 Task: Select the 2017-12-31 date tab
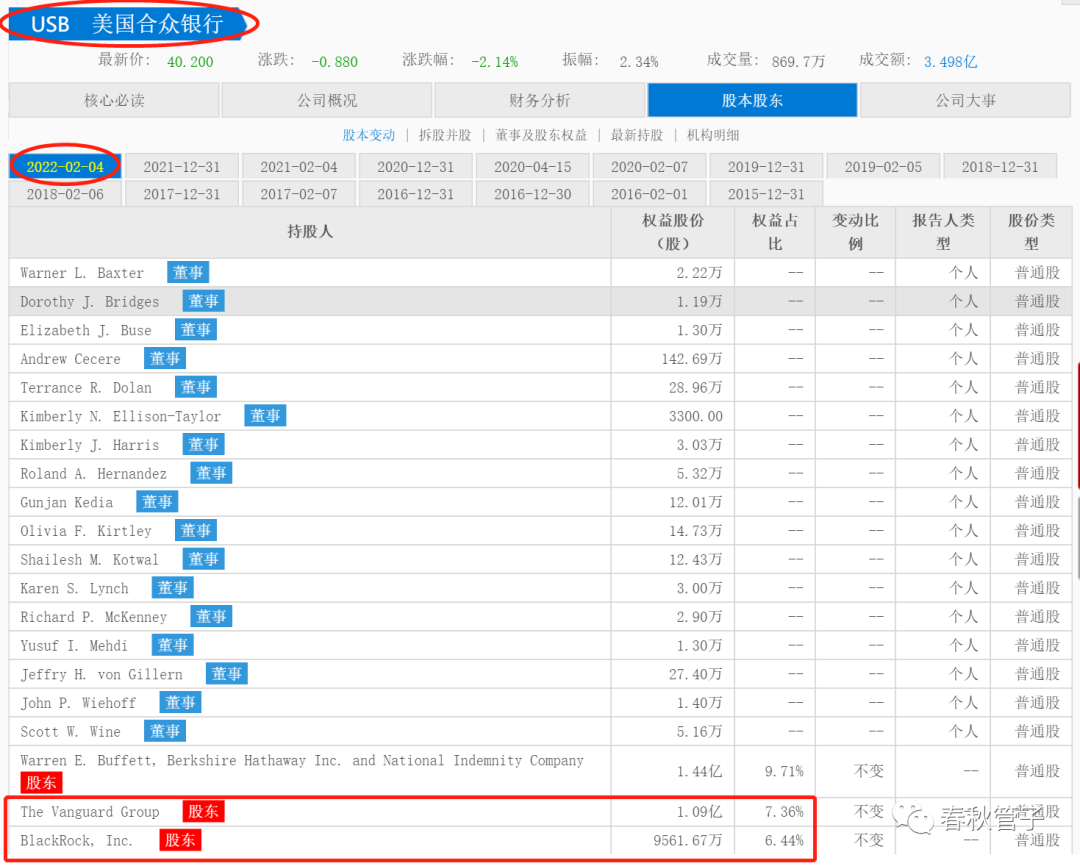(182, 194)
